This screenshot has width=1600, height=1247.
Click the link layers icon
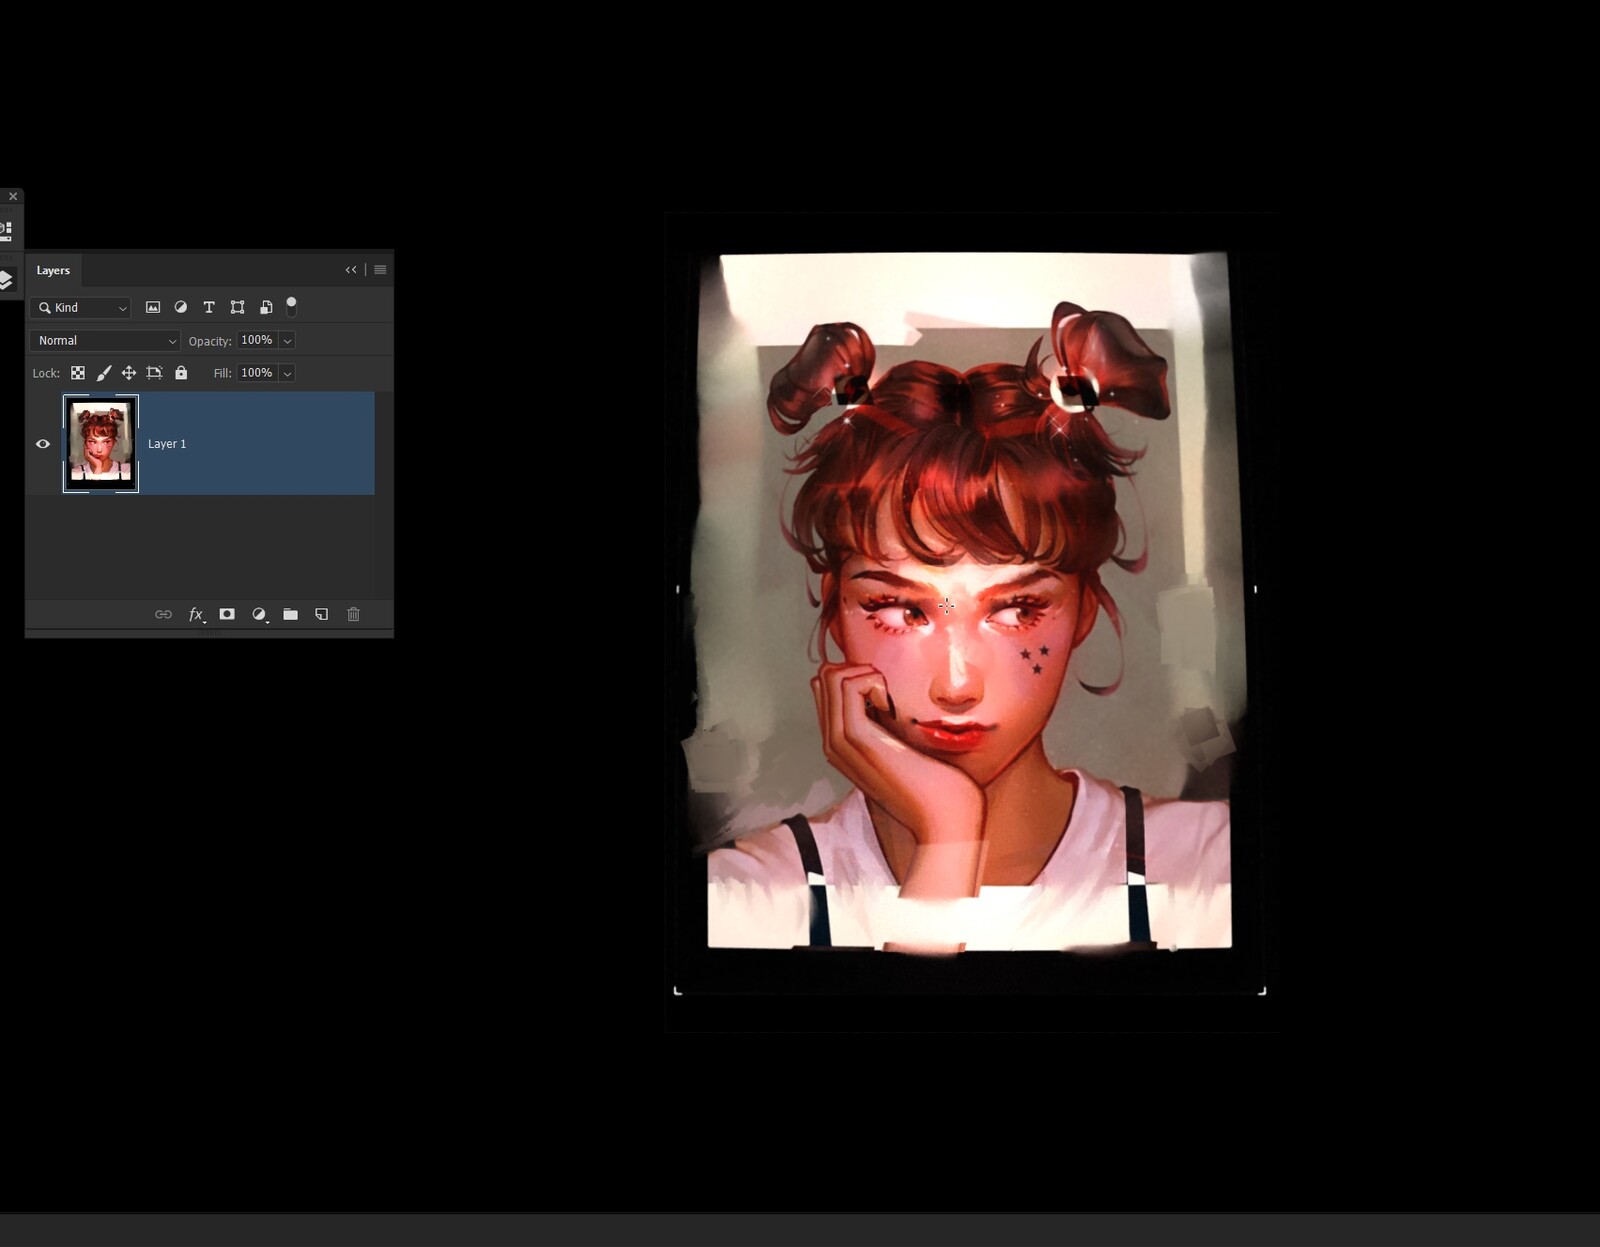click(163, 614)
